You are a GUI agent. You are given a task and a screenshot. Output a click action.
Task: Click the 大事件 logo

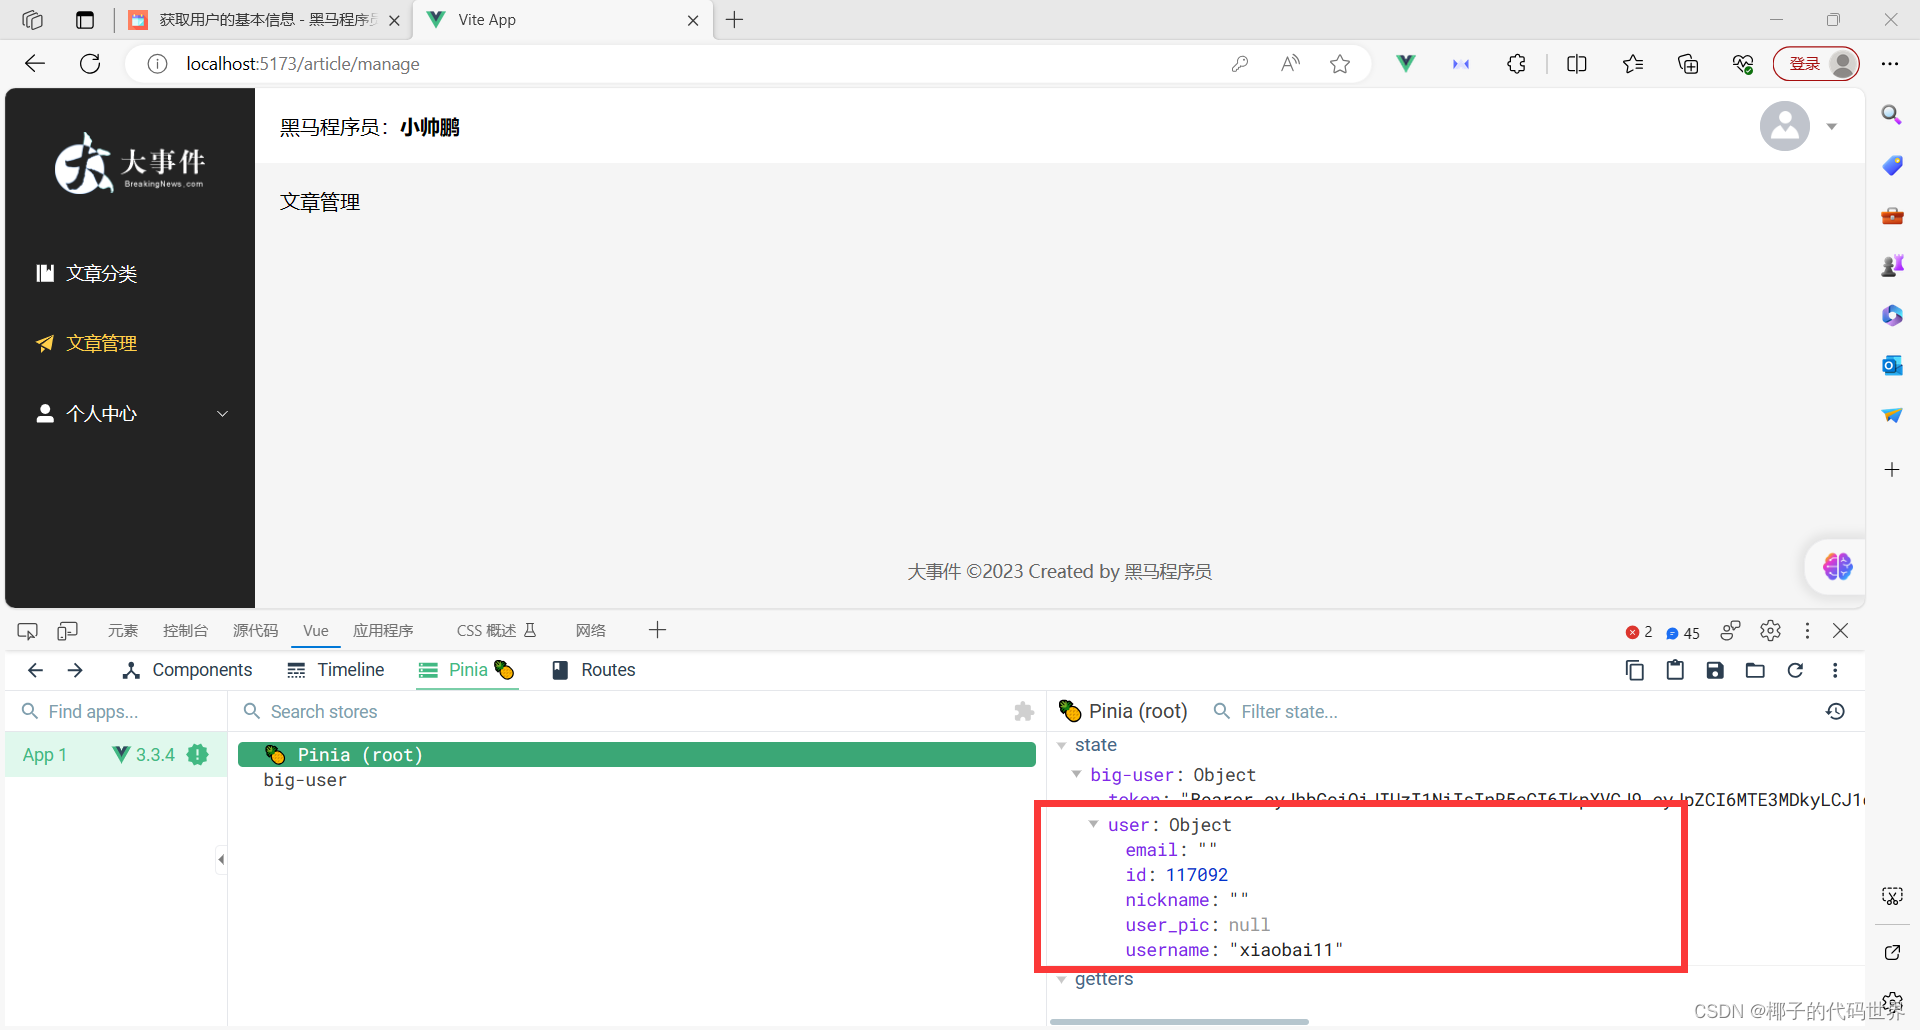pos(130,163)
